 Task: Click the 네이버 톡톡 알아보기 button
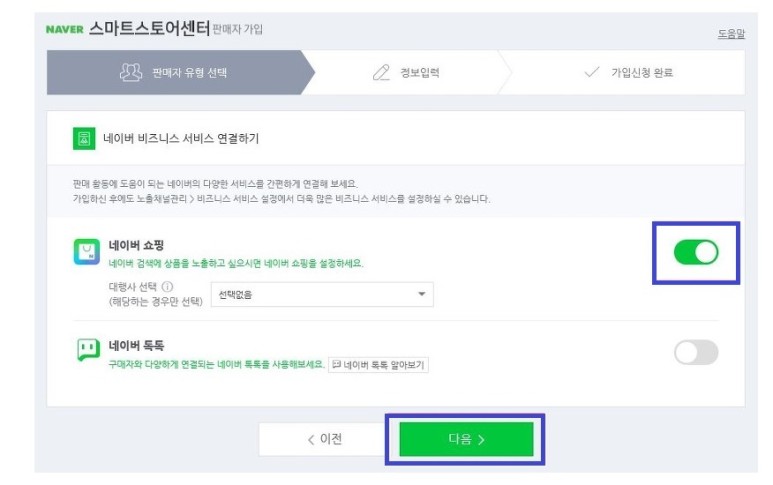click(x=378, y=365)
